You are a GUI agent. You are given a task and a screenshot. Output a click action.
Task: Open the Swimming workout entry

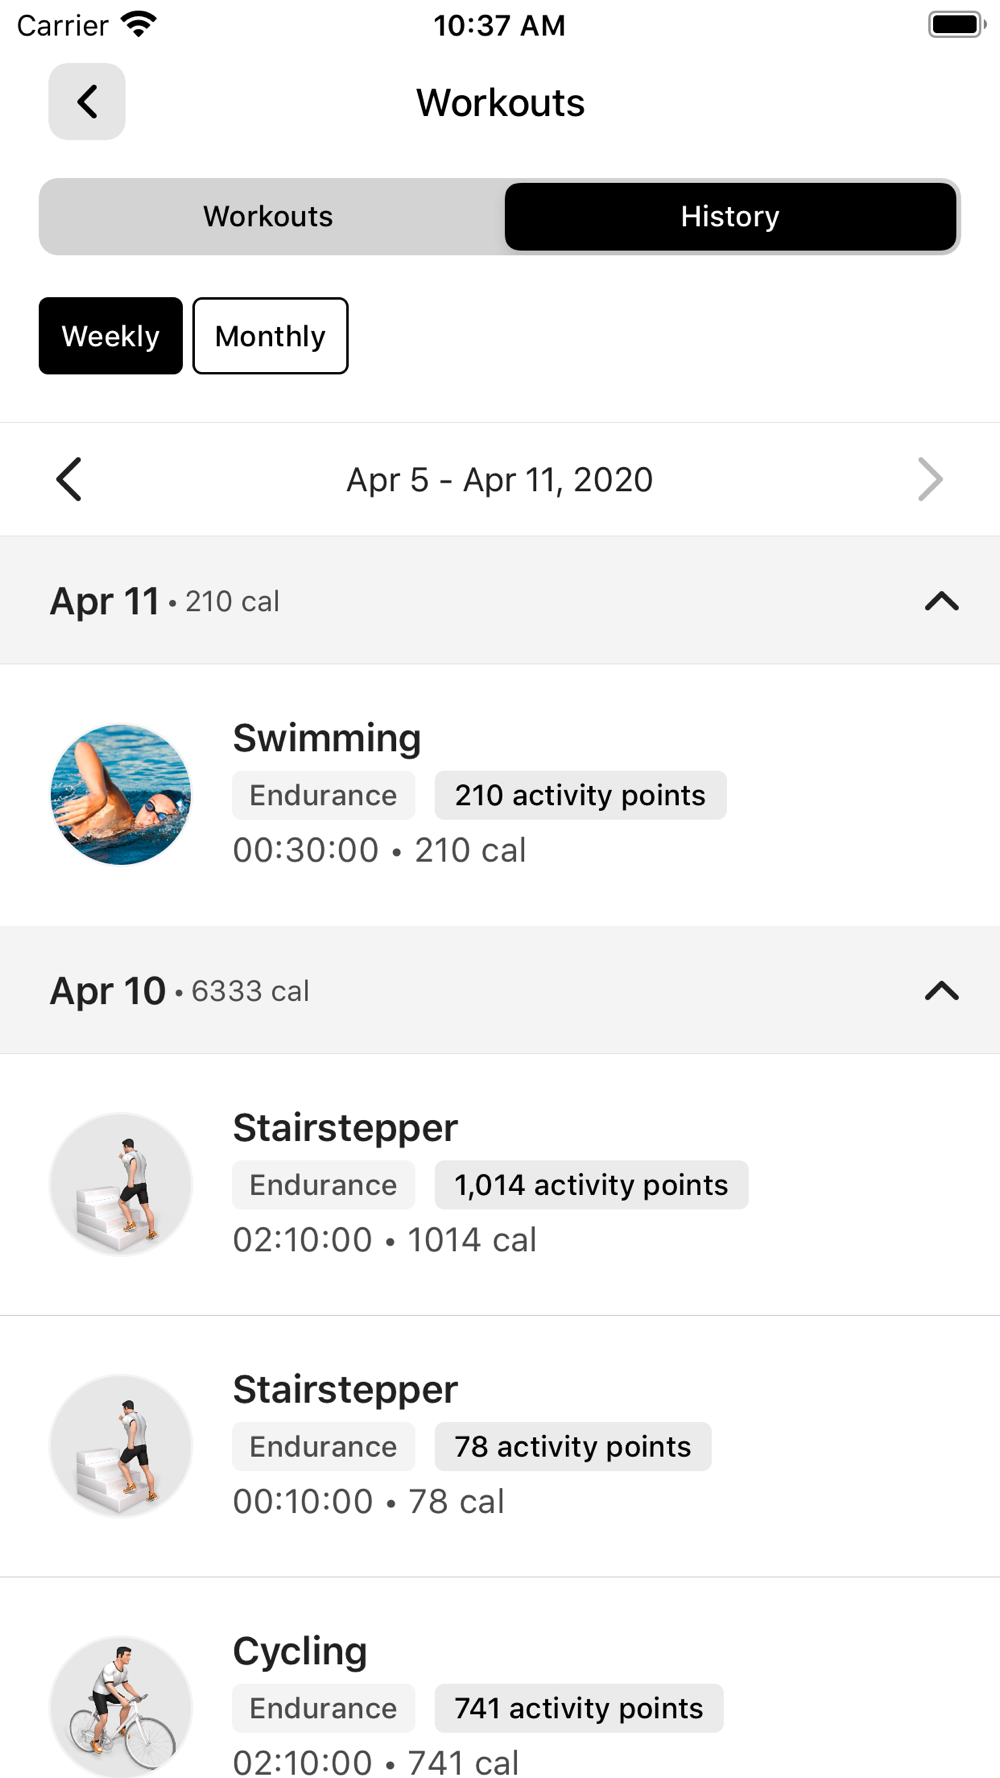327,739
